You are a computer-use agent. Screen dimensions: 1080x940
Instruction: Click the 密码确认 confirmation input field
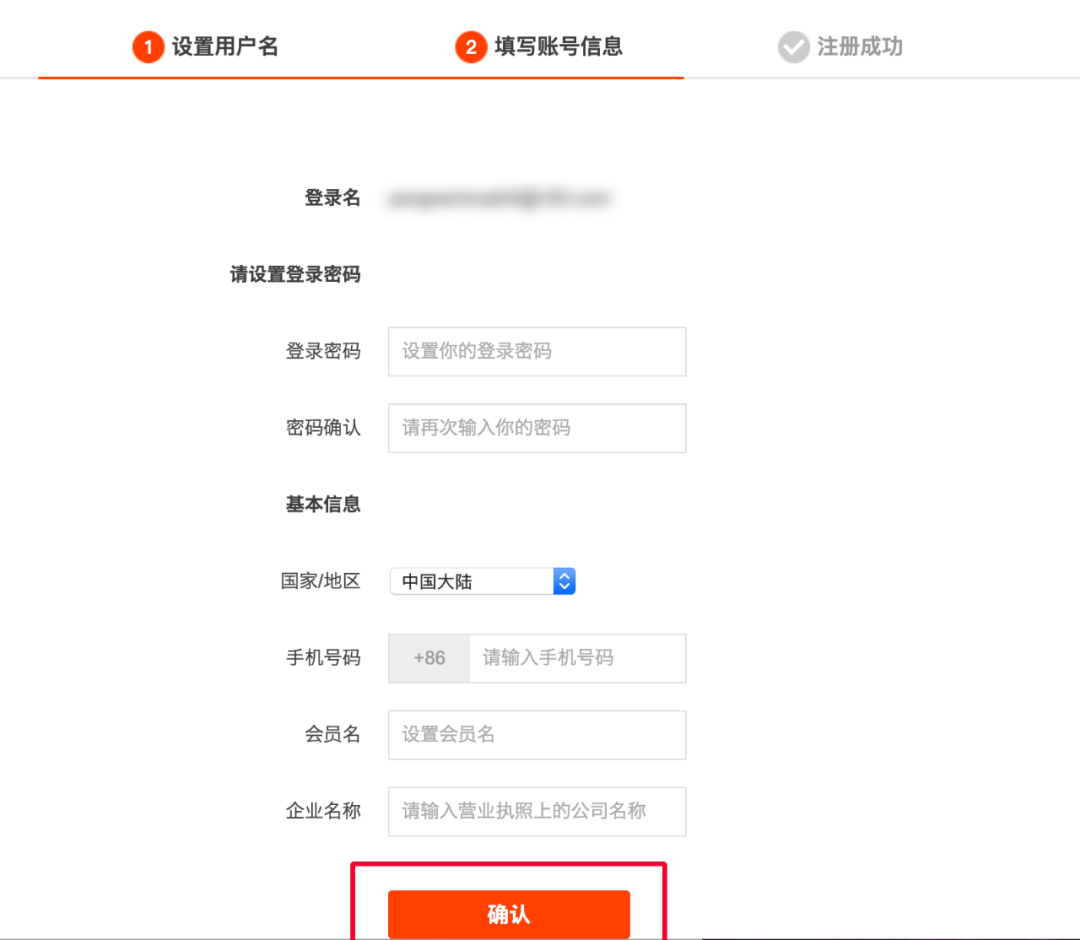(537, 428)
